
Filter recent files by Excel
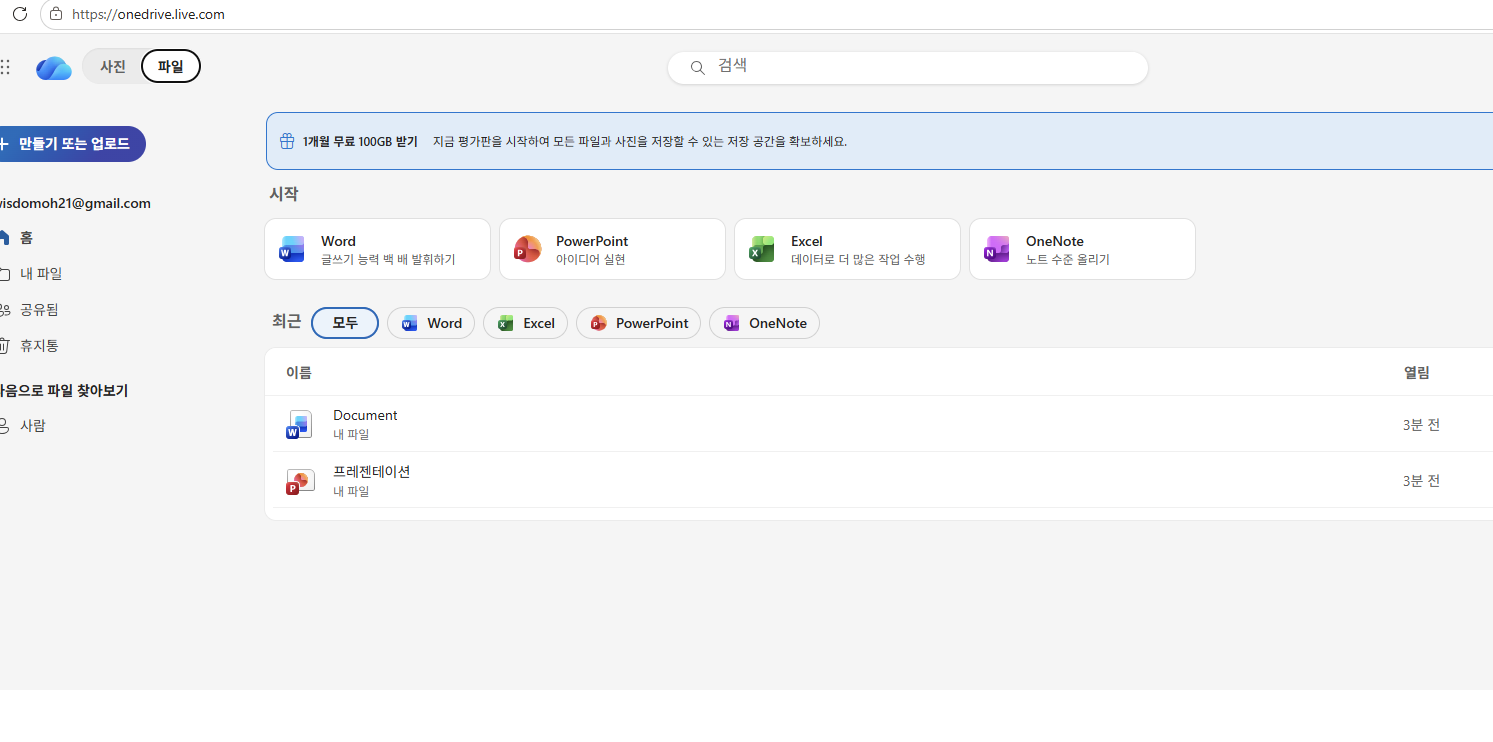[526, 323]
